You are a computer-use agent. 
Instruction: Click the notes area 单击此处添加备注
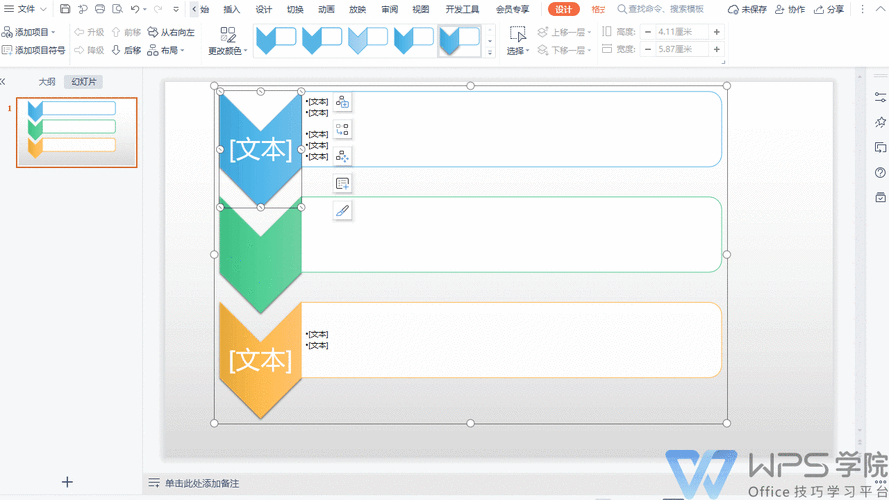pyautogui.click(x=202, y=484)
